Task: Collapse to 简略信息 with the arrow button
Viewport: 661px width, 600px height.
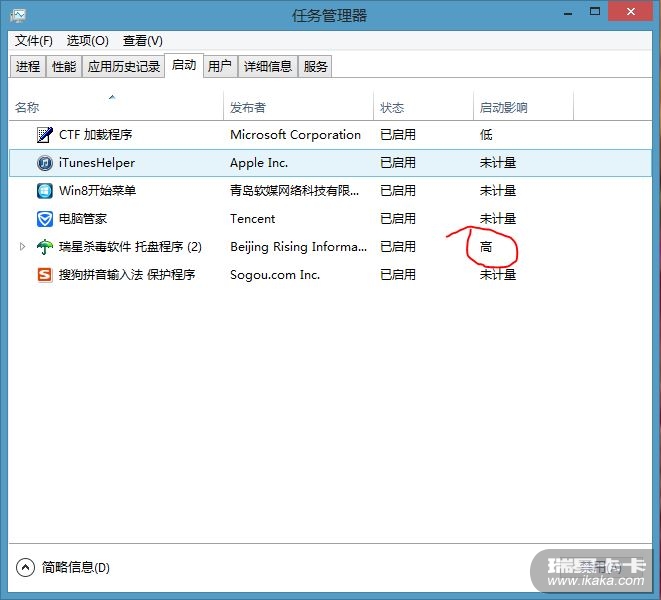Action: [x=25, y=568]
